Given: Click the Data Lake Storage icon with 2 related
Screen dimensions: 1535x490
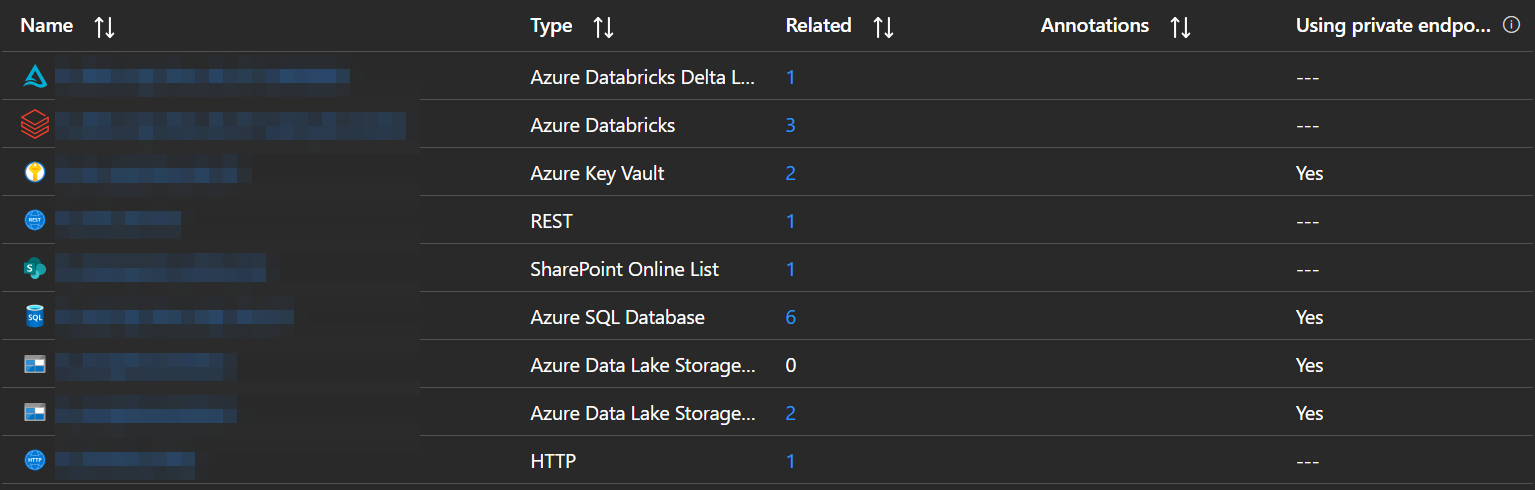Looking at the screenshot, I should coord(35,413).
